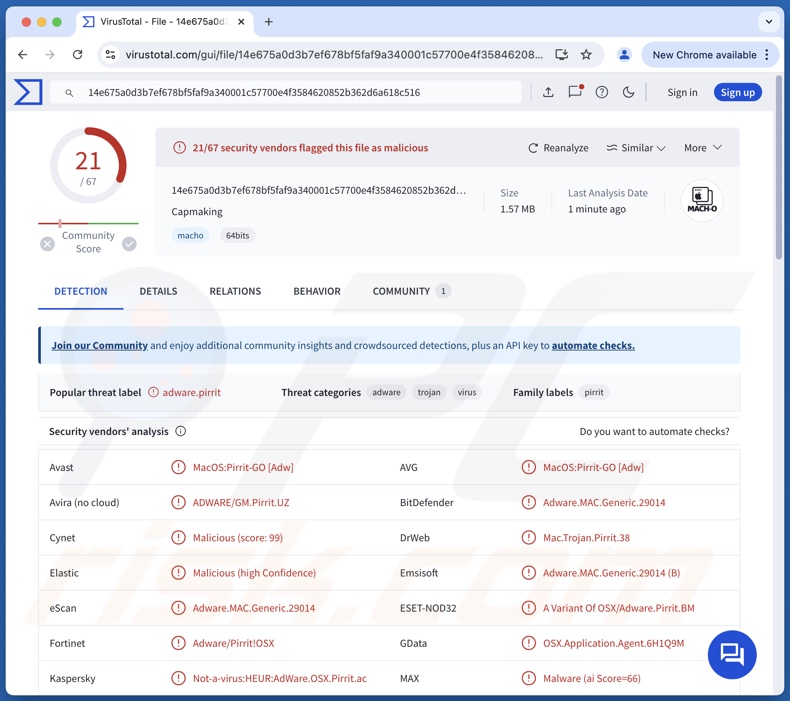This screenshot has width=790, height=701.
Task: Click the info icon beside Security vendors' analysis
Action: (181, 431)
